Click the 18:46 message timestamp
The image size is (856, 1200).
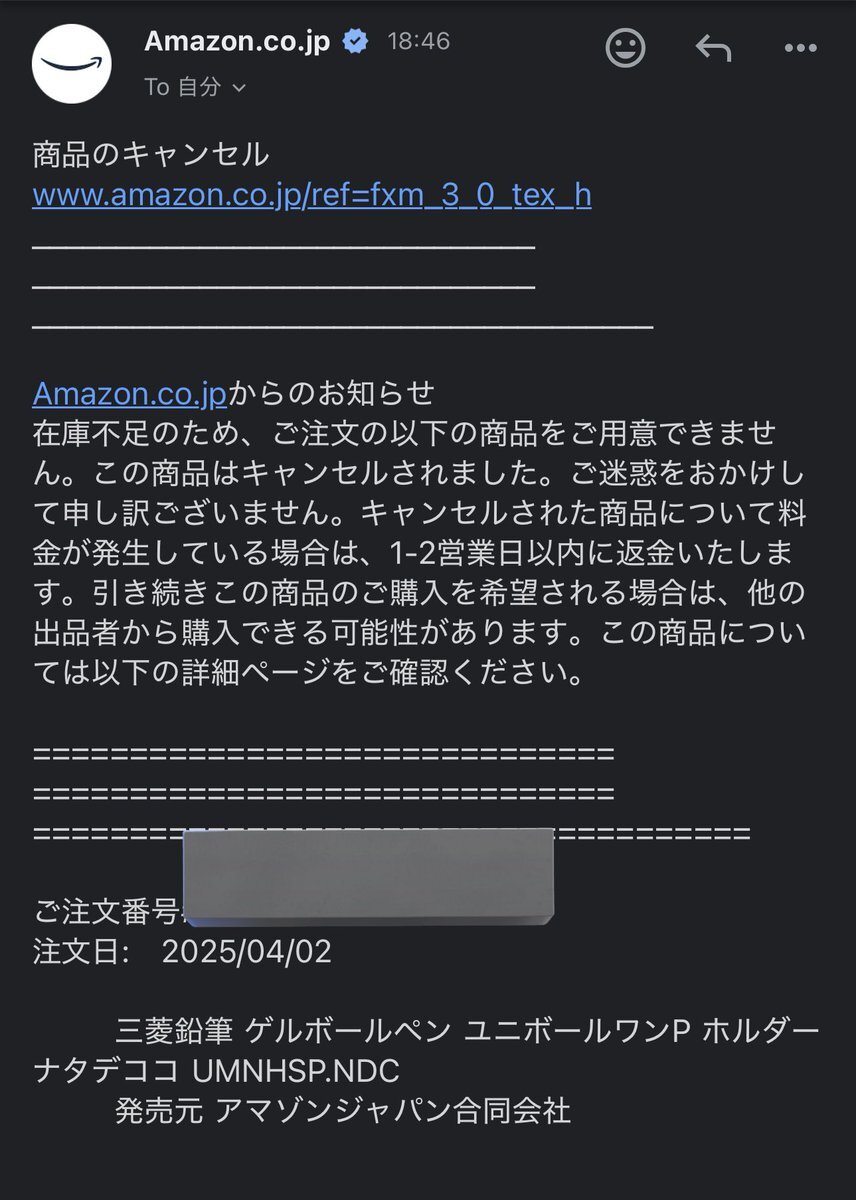coord(418,42)
